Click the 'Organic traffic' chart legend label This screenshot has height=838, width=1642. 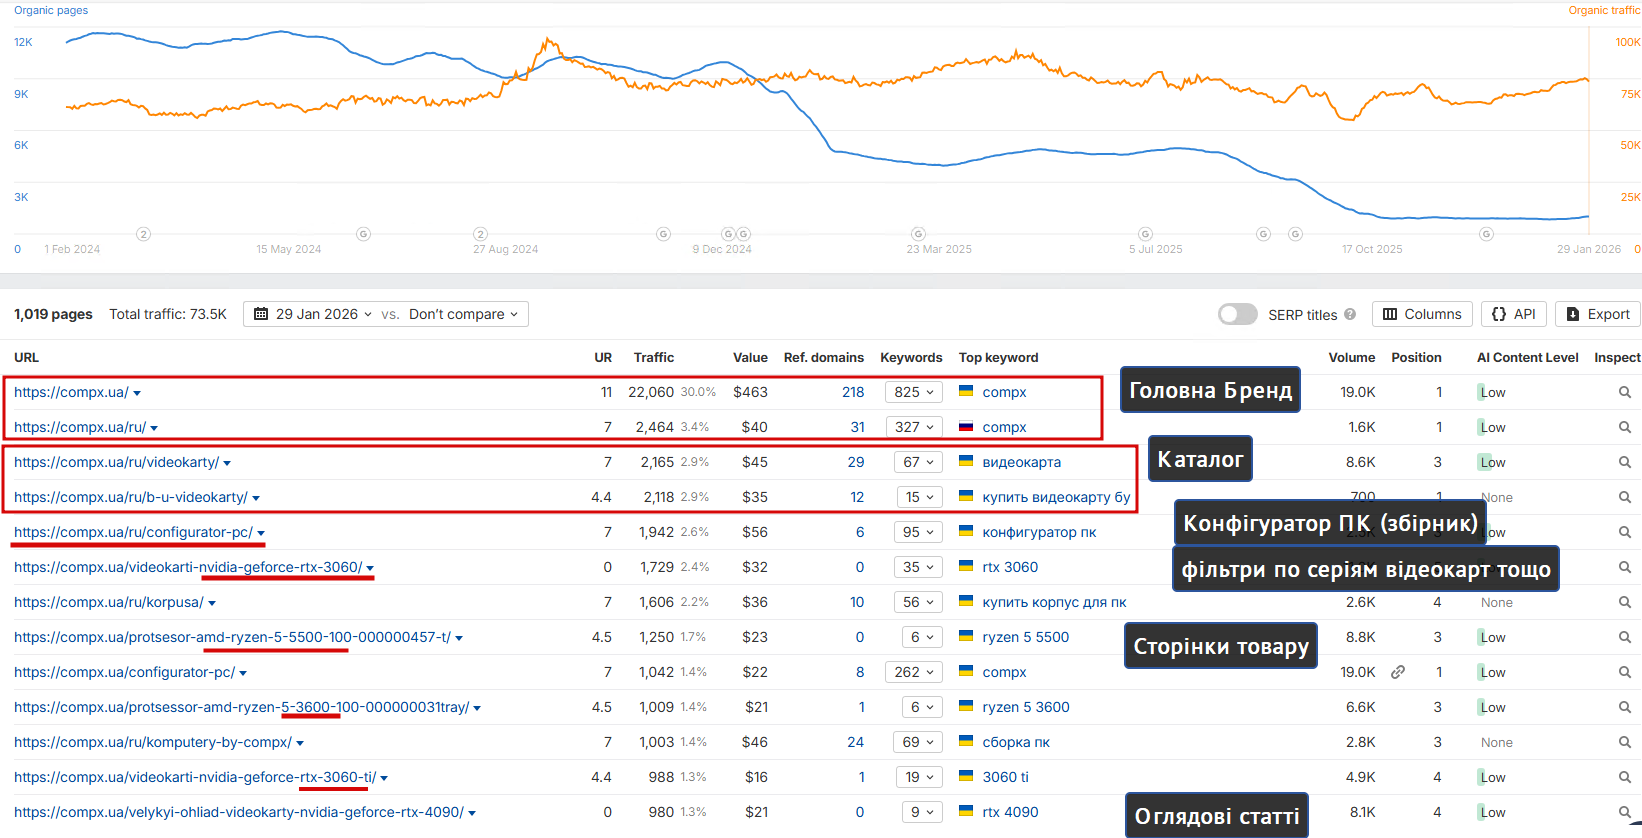pos(1604,10)
